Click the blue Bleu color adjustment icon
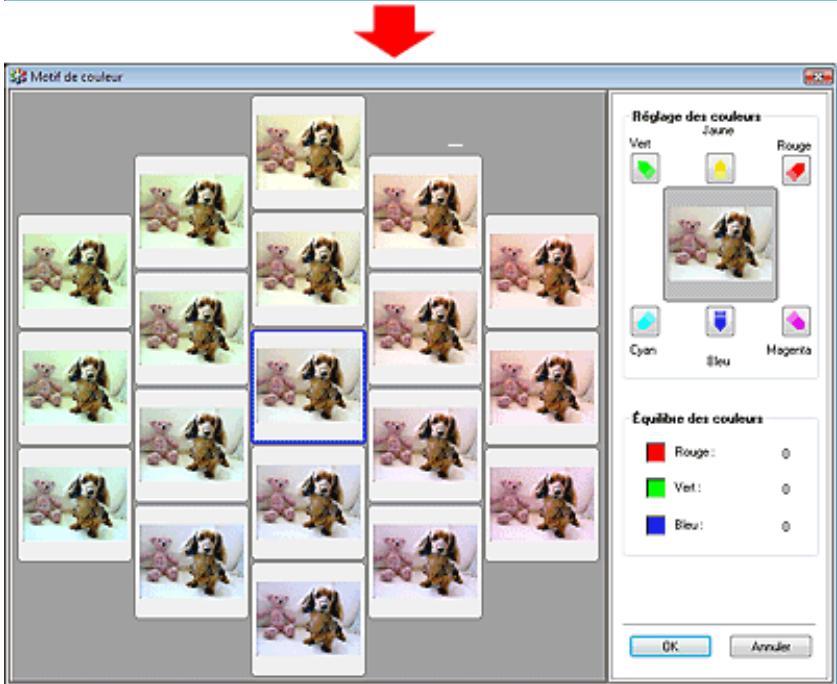The image size is (837, 684). [x=720, y=321]
